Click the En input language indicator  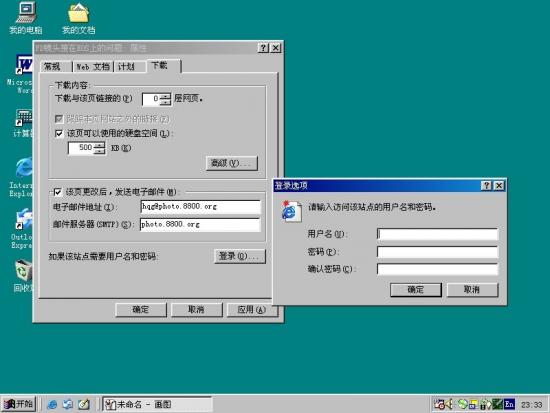point(509,405)
